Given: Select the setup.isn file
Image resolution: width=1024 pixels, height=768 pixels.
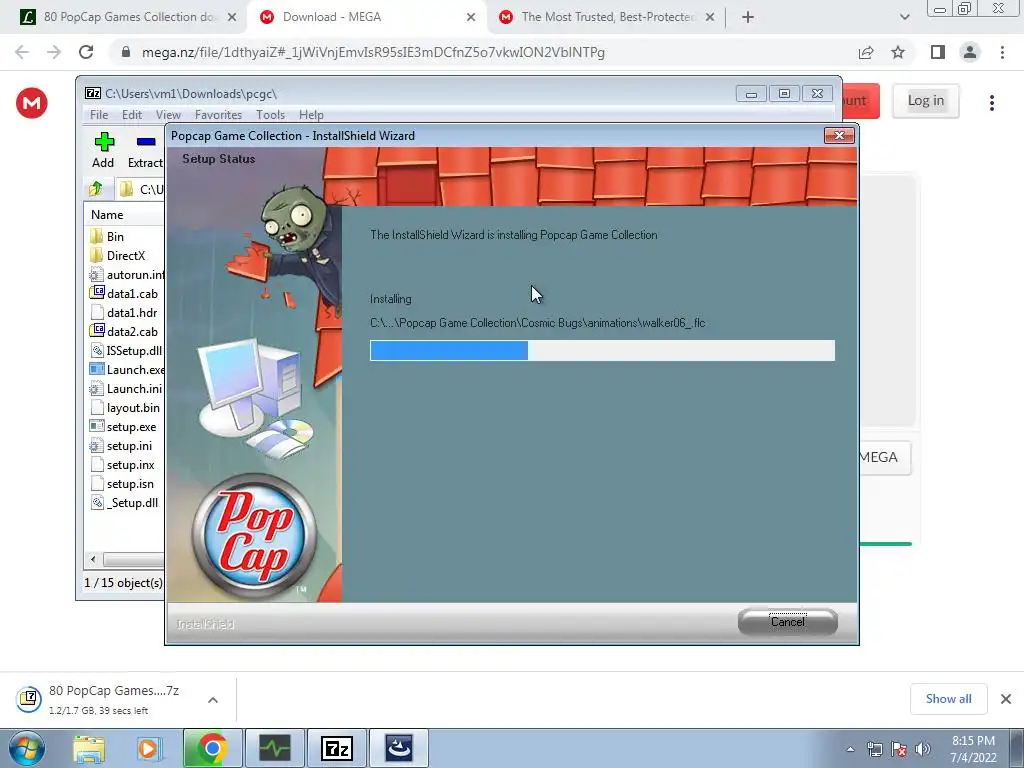Looking at the screenshot, I should [122, 483].
